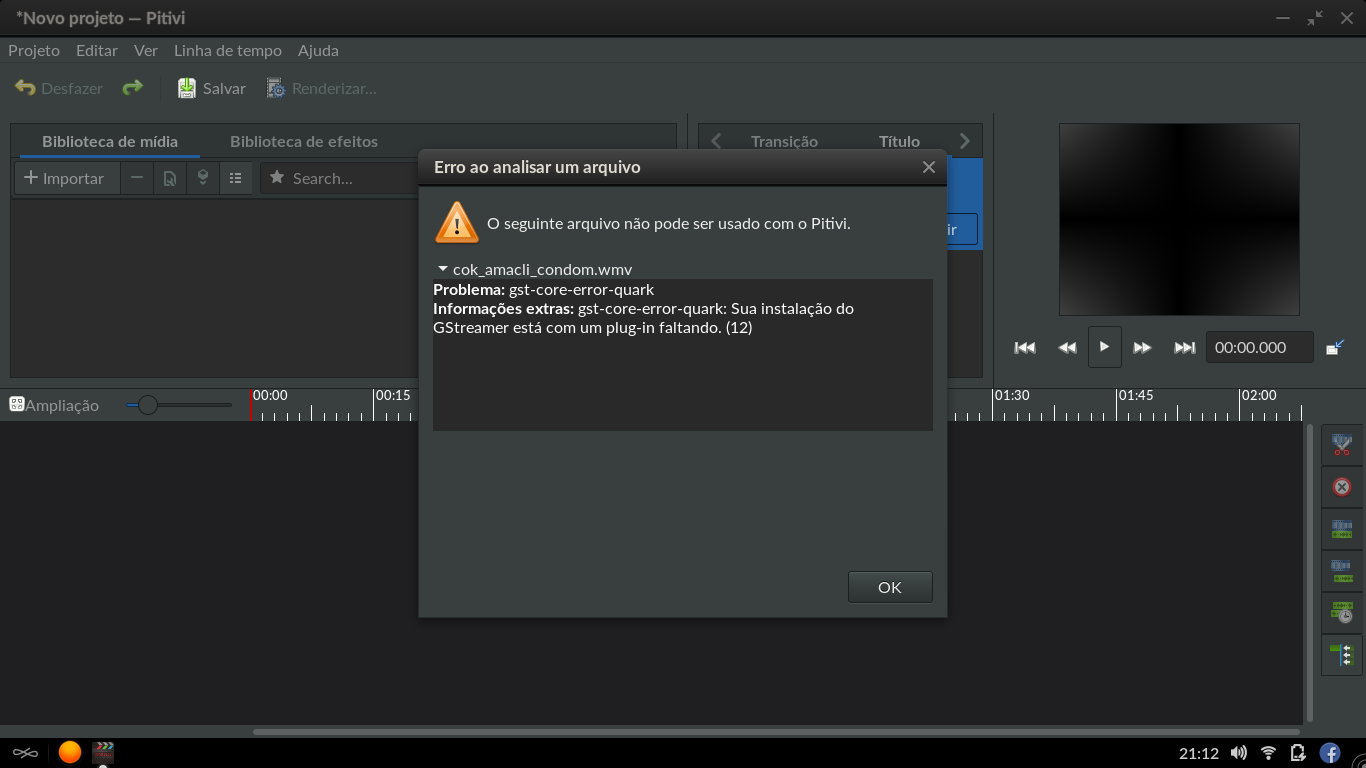Open the Projeto menu
1366x768 pixels.
34,50
